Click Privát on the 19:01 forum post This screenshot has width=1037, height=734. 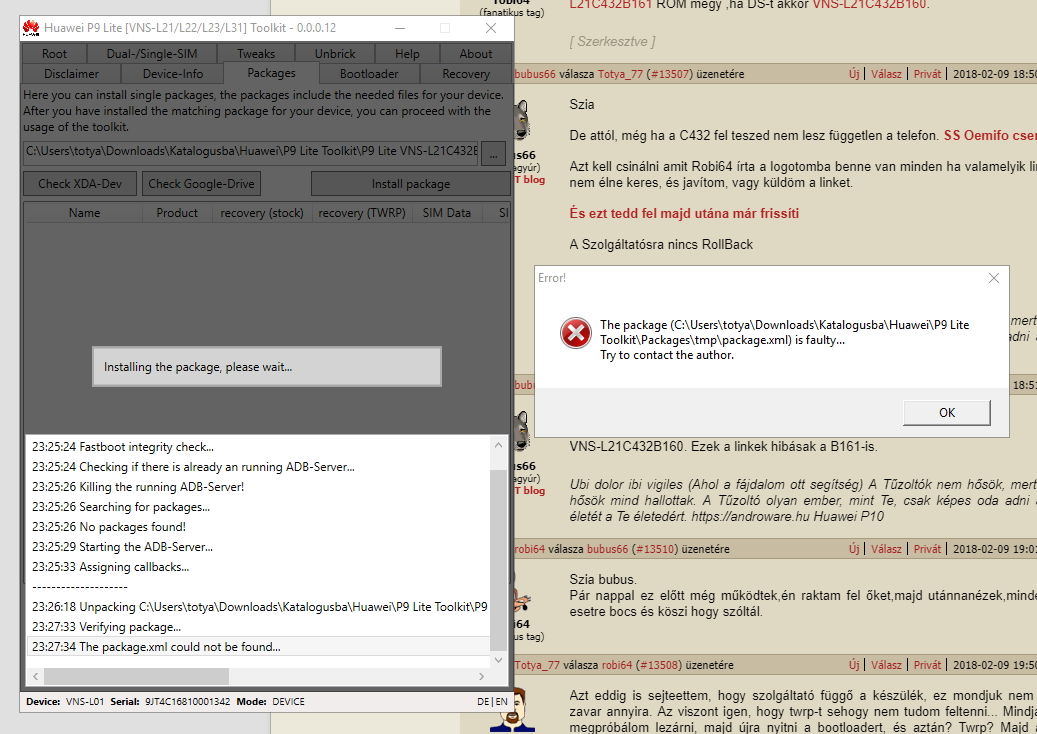[x=927, y=549]
